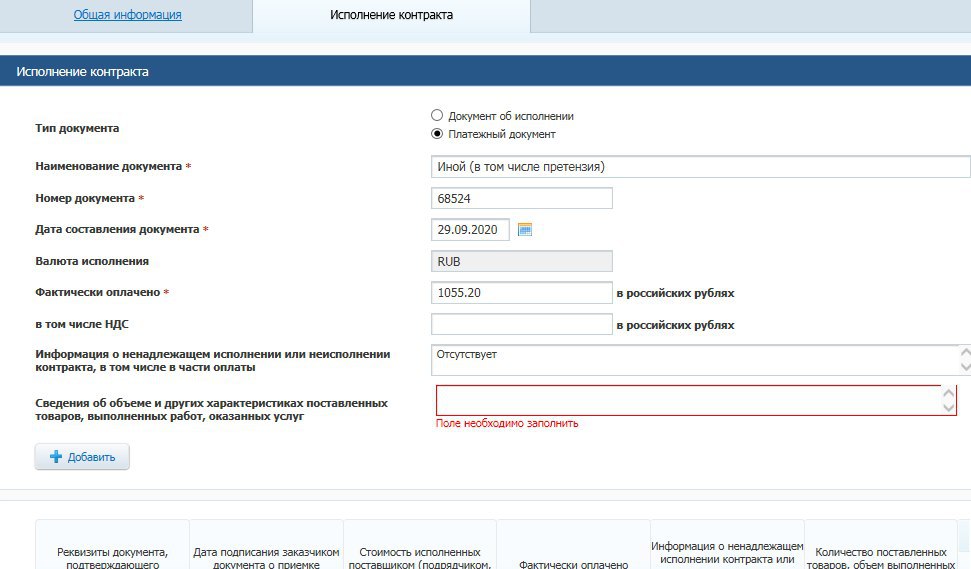971x569 pixels.
Task: Click the 'Стоимость исполненных' column header
Action: [x=420, y=545]
